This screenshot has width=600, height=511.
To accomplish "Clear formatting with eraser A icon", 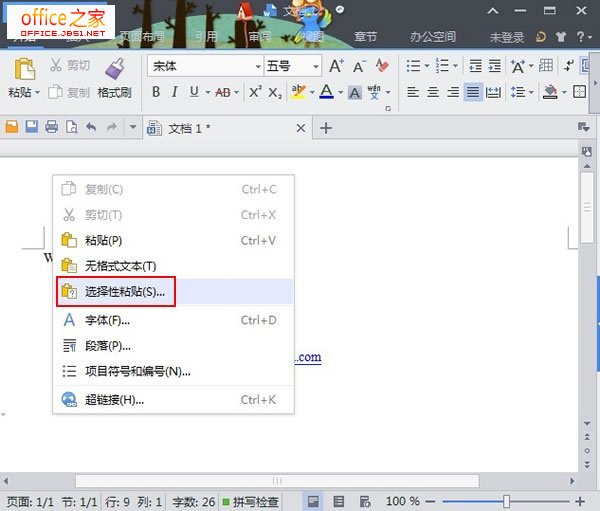I will [382, 66].
